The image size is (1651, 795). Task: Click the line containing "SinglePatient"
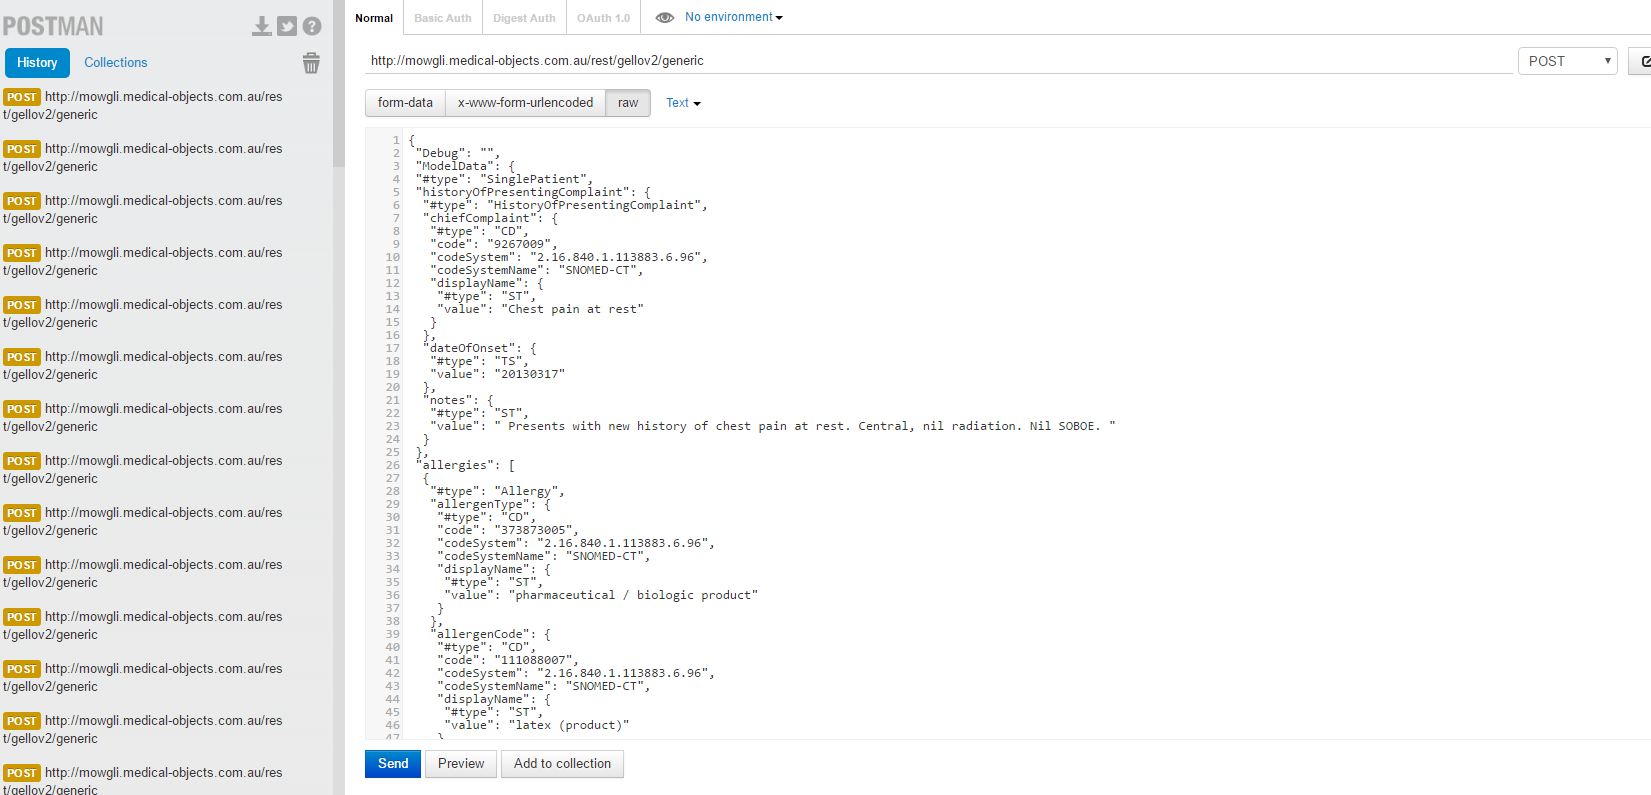click(x=504, y=179)
